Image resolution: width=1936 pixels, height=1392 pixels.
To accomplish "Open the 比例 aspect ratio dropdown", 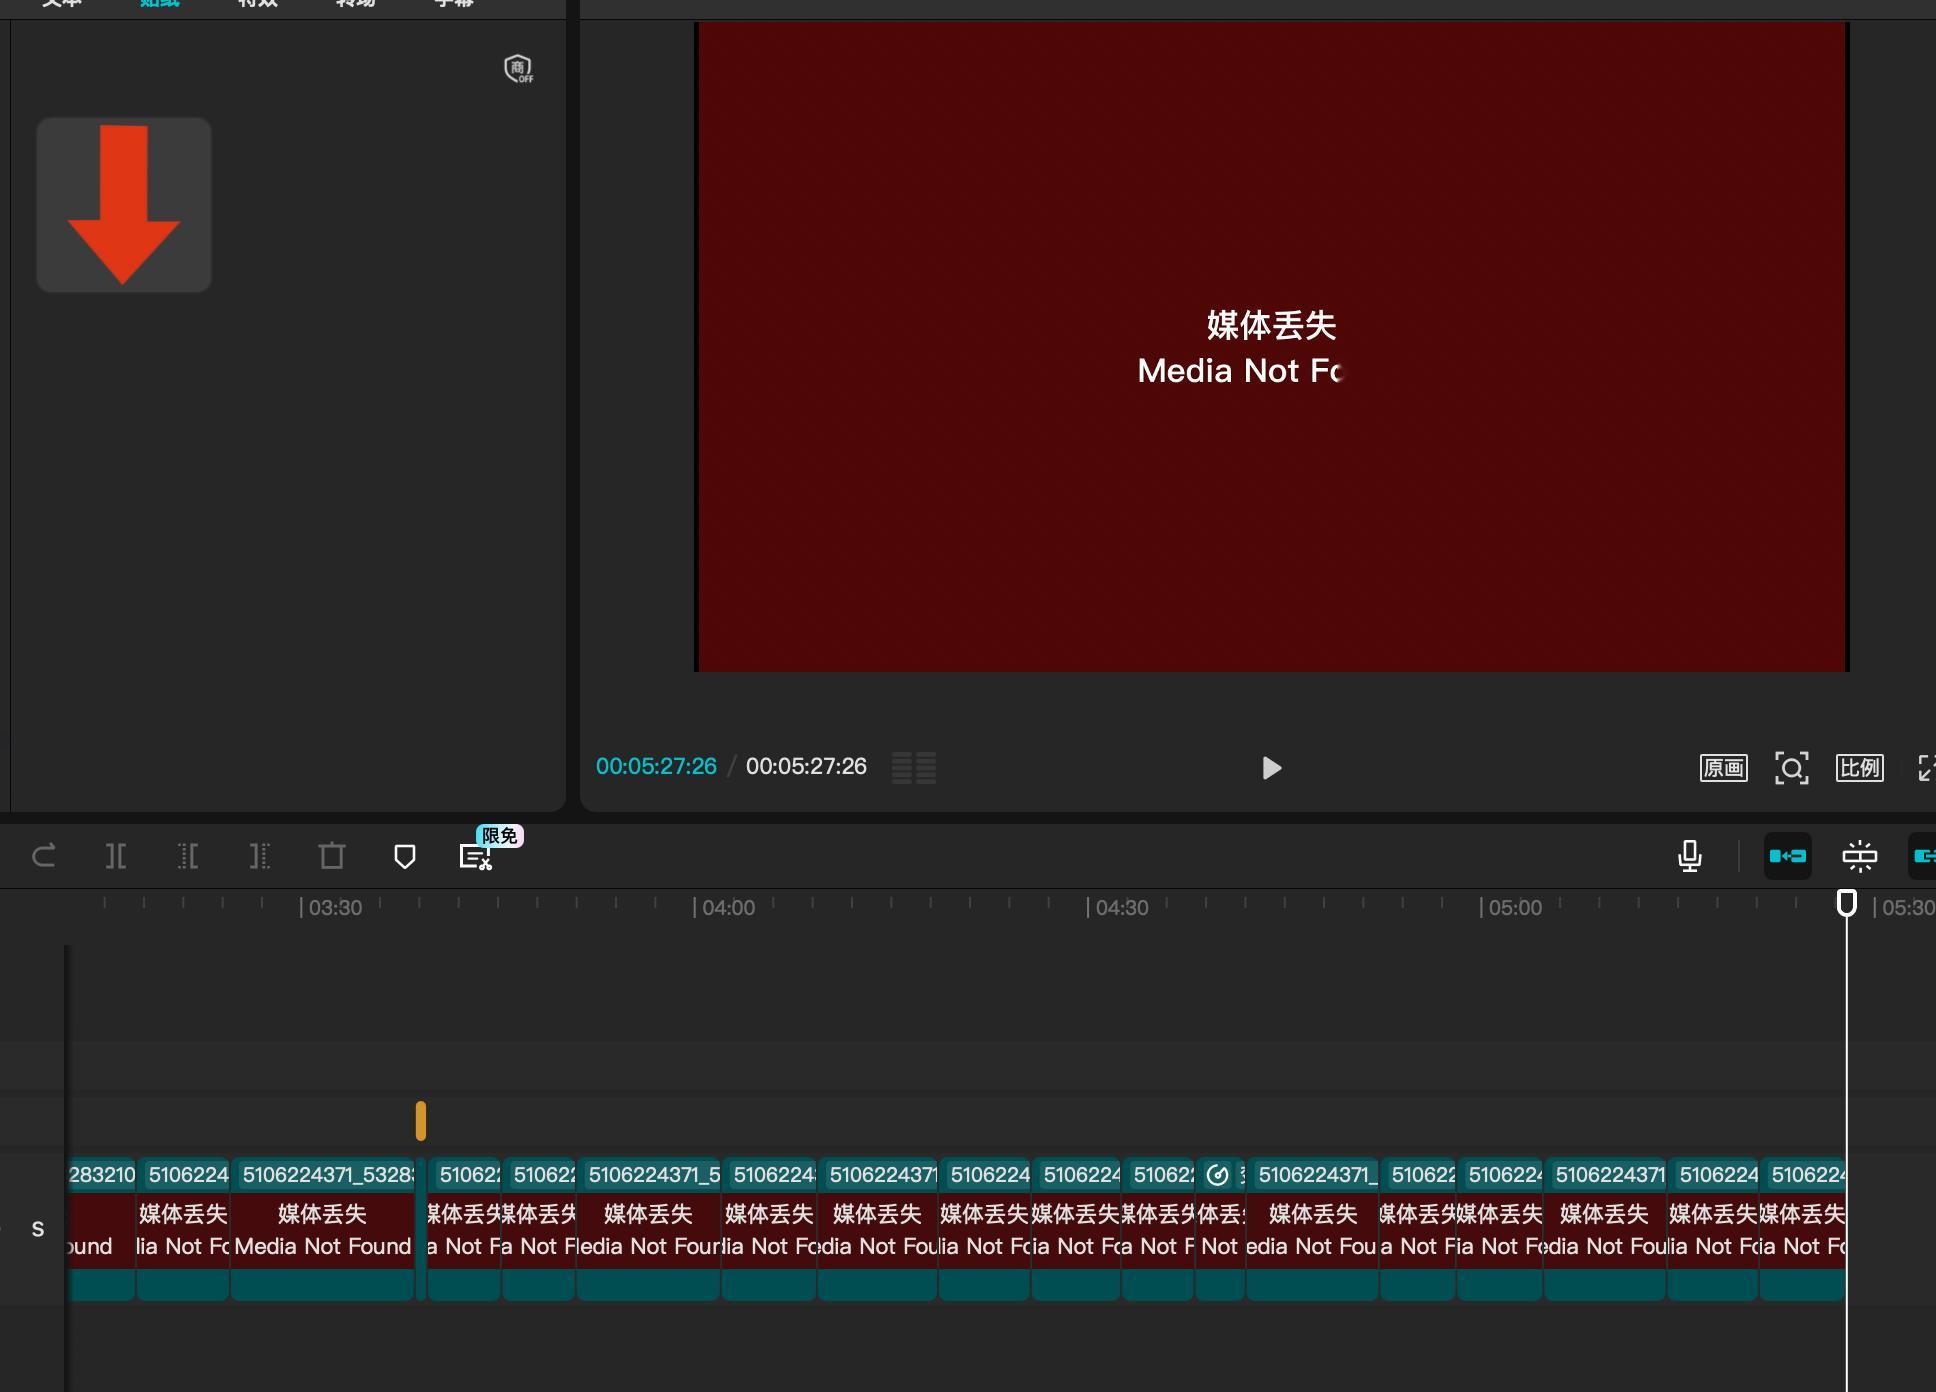I will (1859, 768).
